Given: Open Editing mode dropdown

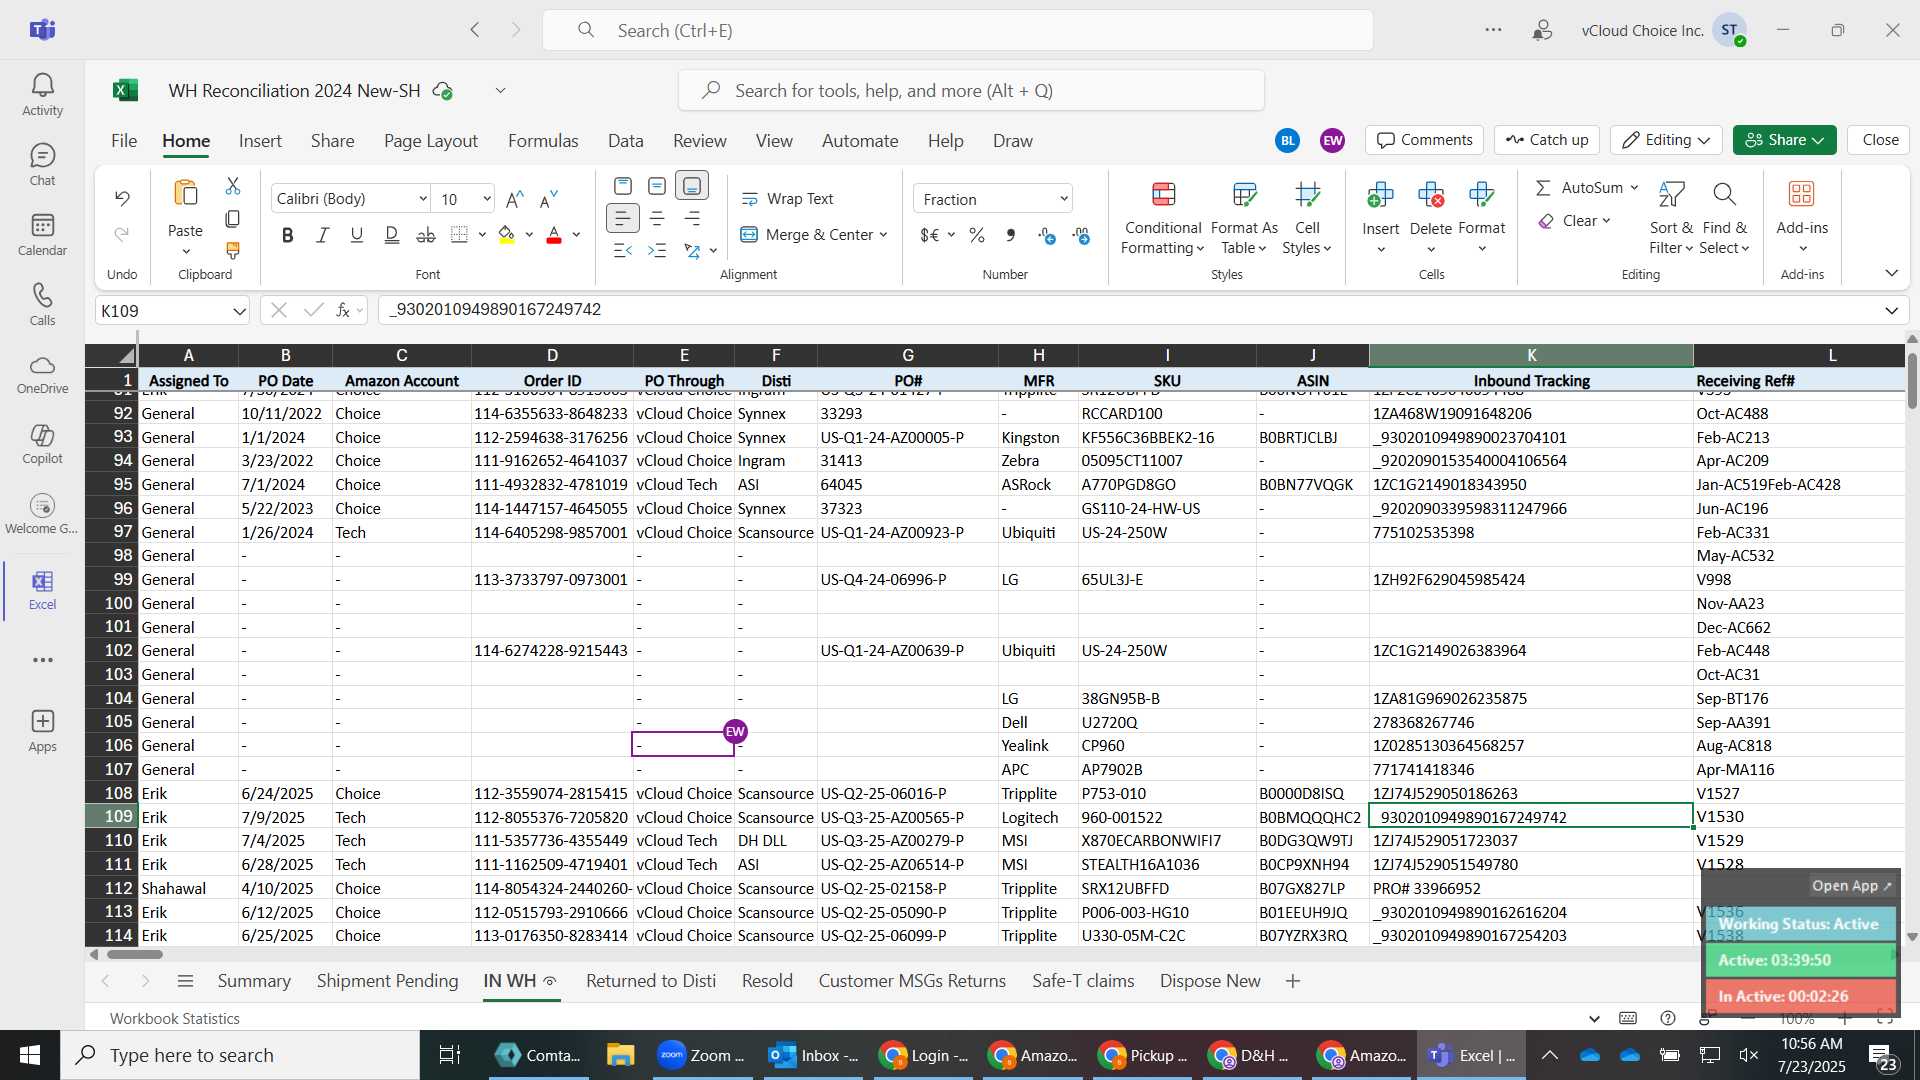Looking at the screenshot, I should point(1666,140).
